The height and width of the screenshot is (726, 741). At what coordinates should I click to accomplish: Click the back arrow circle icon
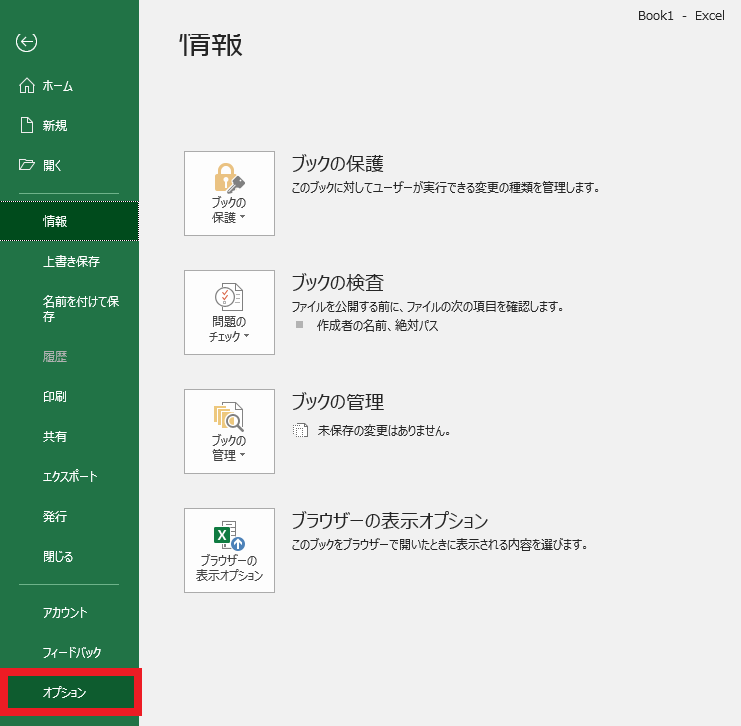(26, 42)
